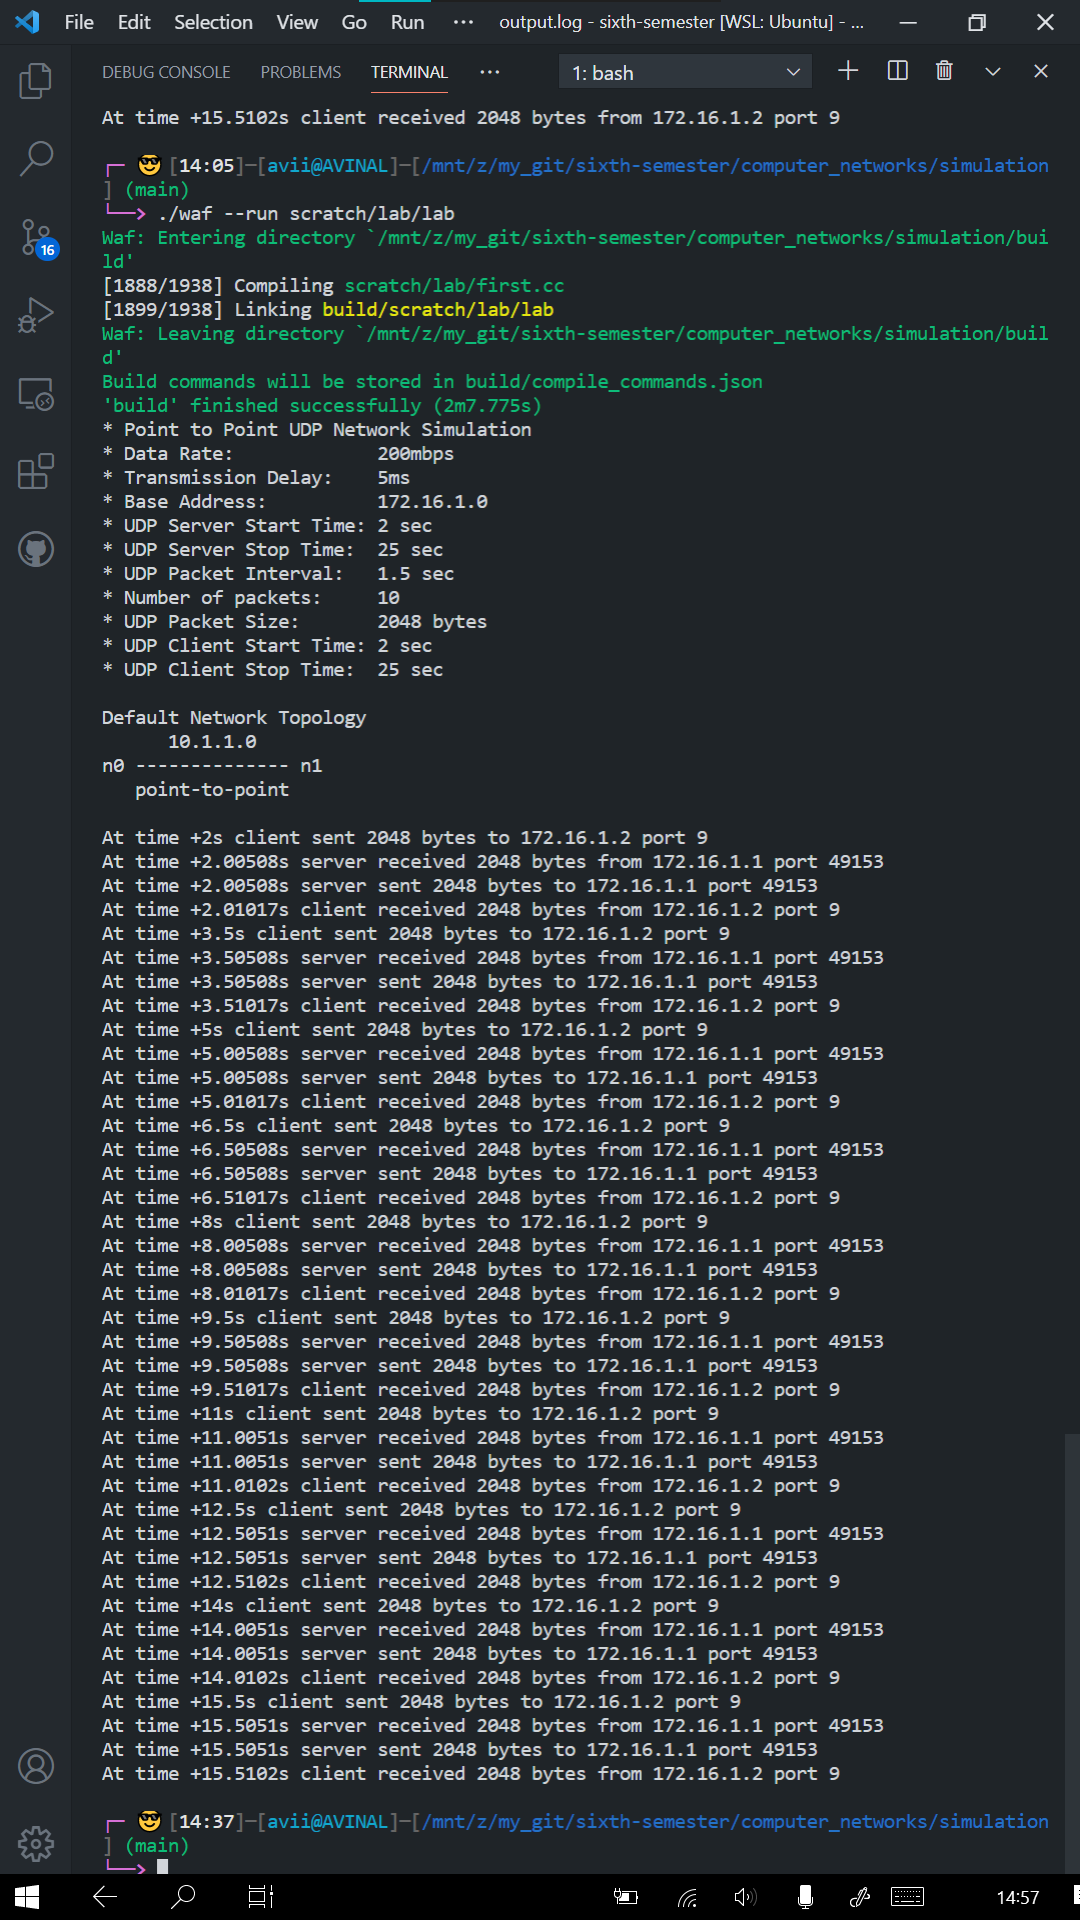Screen dimensions: 1080x1920
Task: Expand the '1: bash' terminal selector
Action: tap(685, 72)
